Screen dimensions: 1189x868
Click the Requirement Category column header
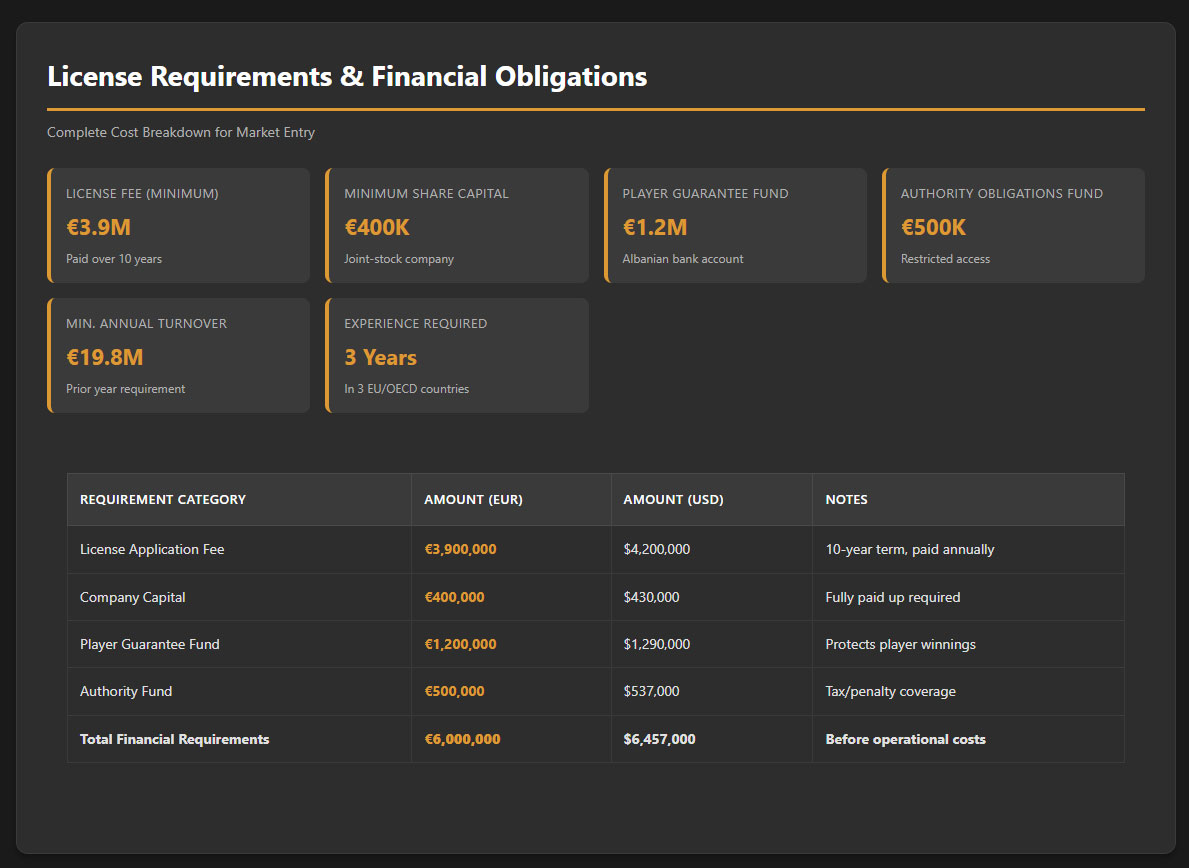162,499
